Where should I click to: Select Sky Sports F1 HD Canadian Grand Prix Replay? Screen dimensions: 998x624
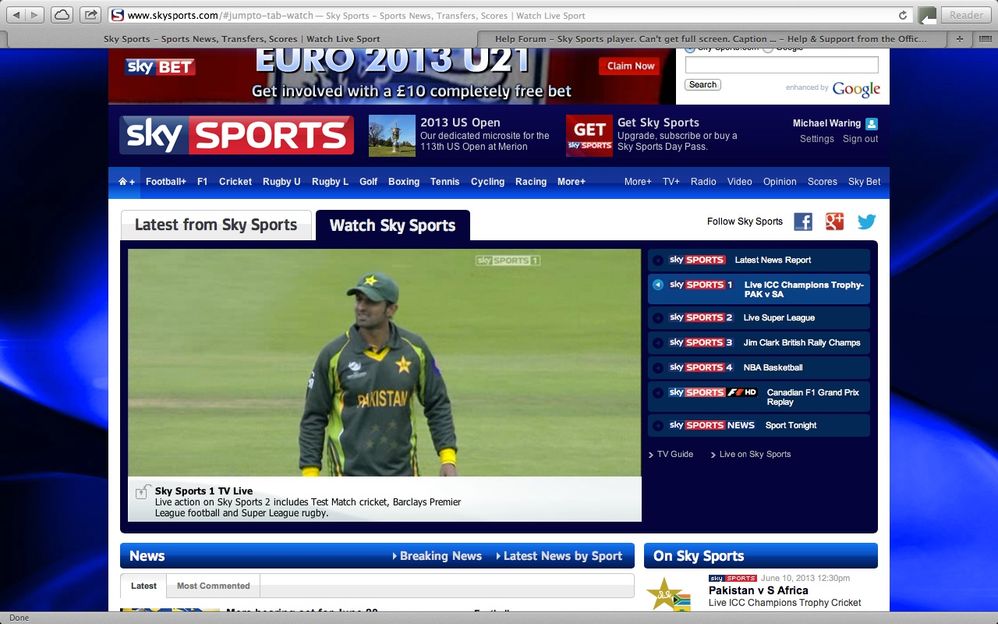[759, 397]
